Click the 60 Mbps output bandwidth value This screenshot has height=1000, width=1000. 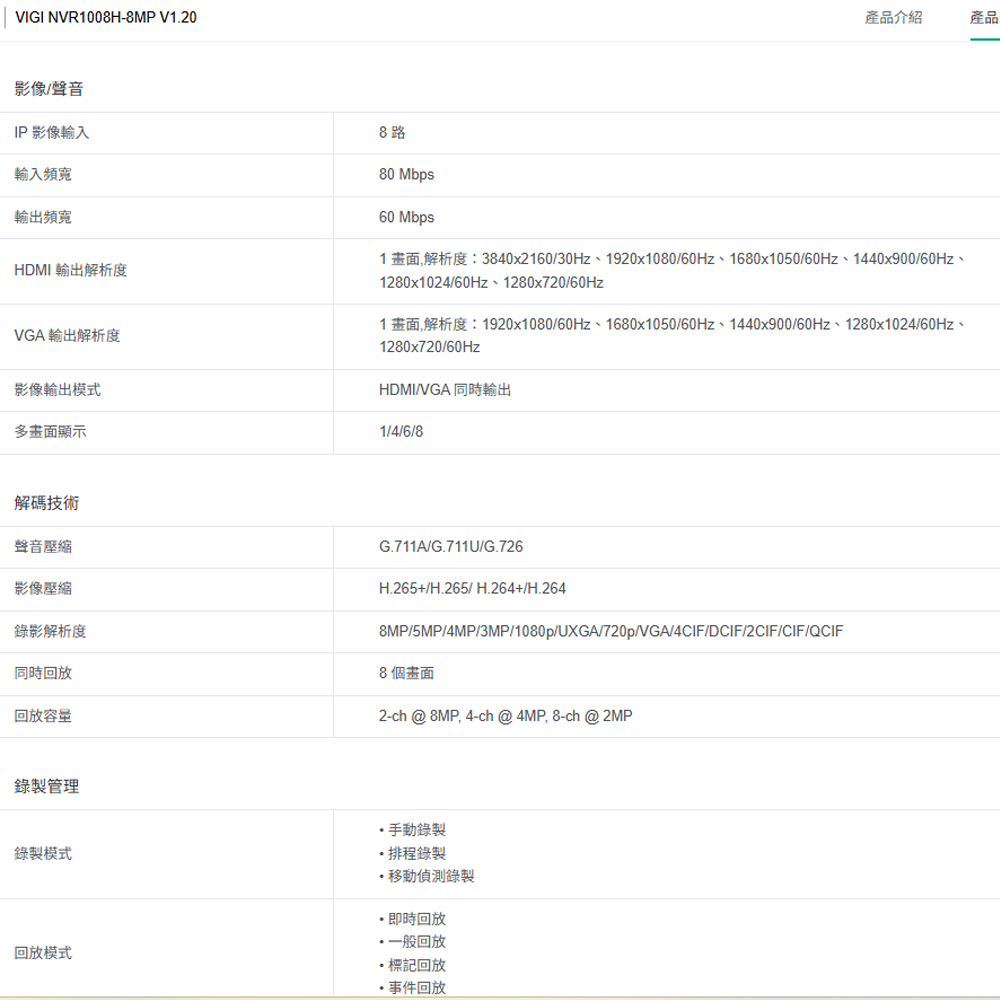tap(407, 218)
